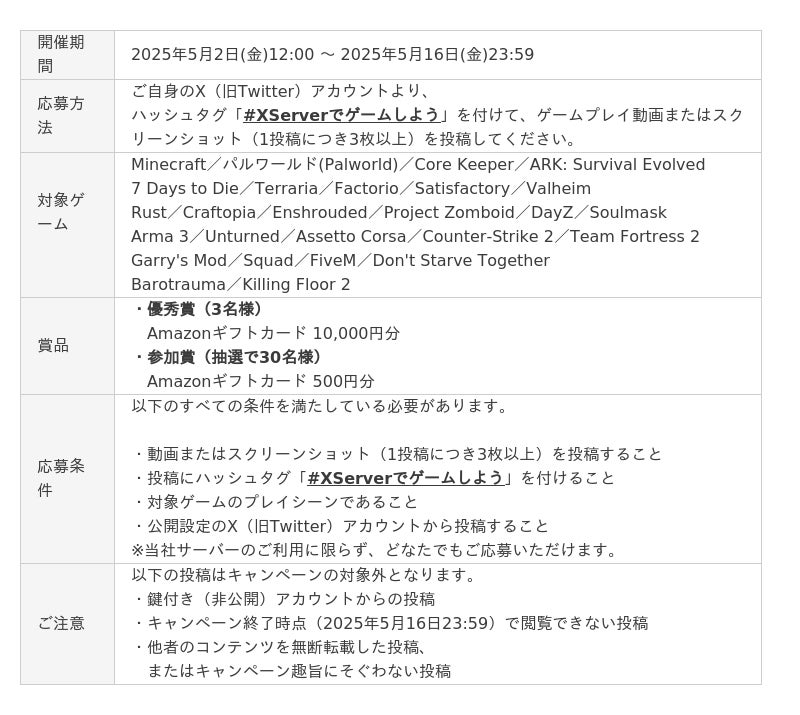Click the ご注意 row header
The image size is (800, 715).
tap(67, 624)
